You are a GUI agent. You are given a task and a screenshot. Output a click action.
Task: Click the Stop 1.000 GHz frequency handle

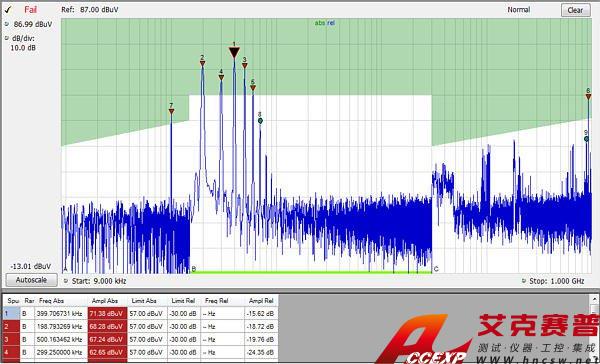coord(524,281)
